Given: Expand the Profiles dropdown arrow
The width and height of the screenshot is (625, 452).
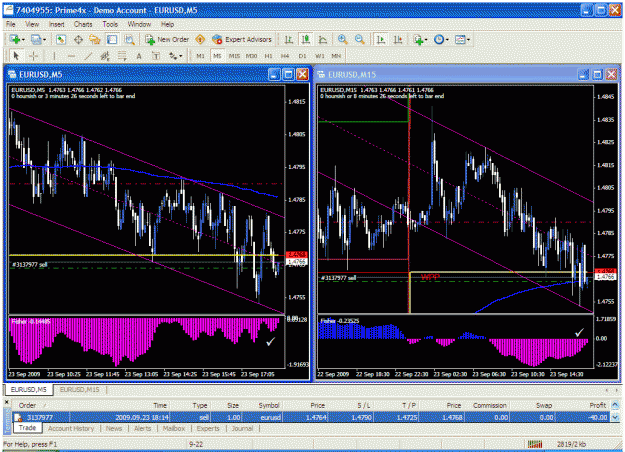Looking at the screenshot, I should [44, 39].
